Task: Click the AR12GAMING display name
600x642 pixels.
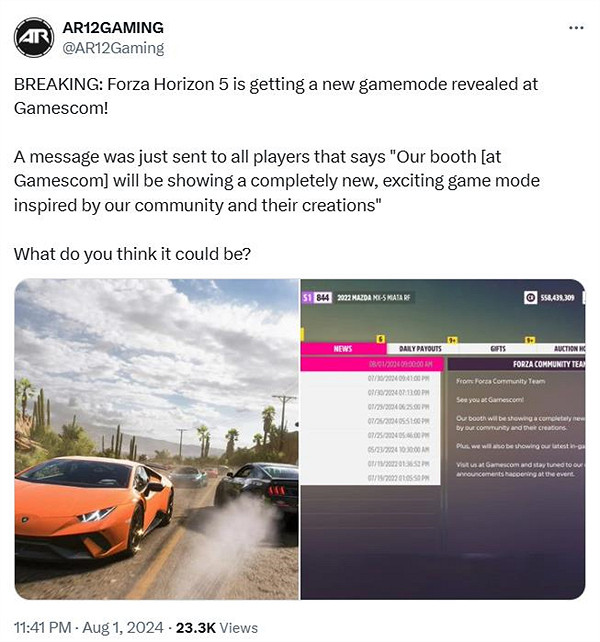Action: (113, 28)
